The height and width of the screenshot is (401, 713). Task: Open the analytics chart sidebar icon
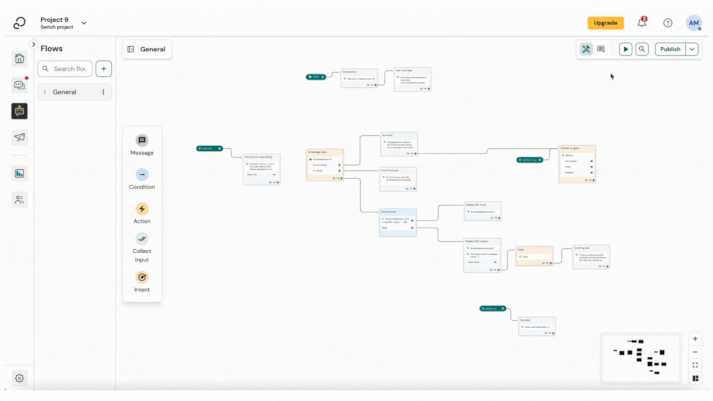click(x=19, y=174)
